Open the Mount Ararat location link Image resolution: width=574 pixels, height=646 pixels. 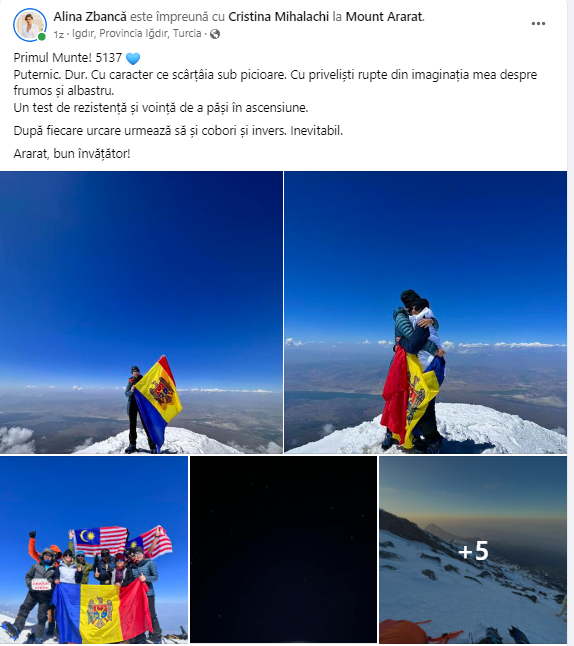[384, 17]
